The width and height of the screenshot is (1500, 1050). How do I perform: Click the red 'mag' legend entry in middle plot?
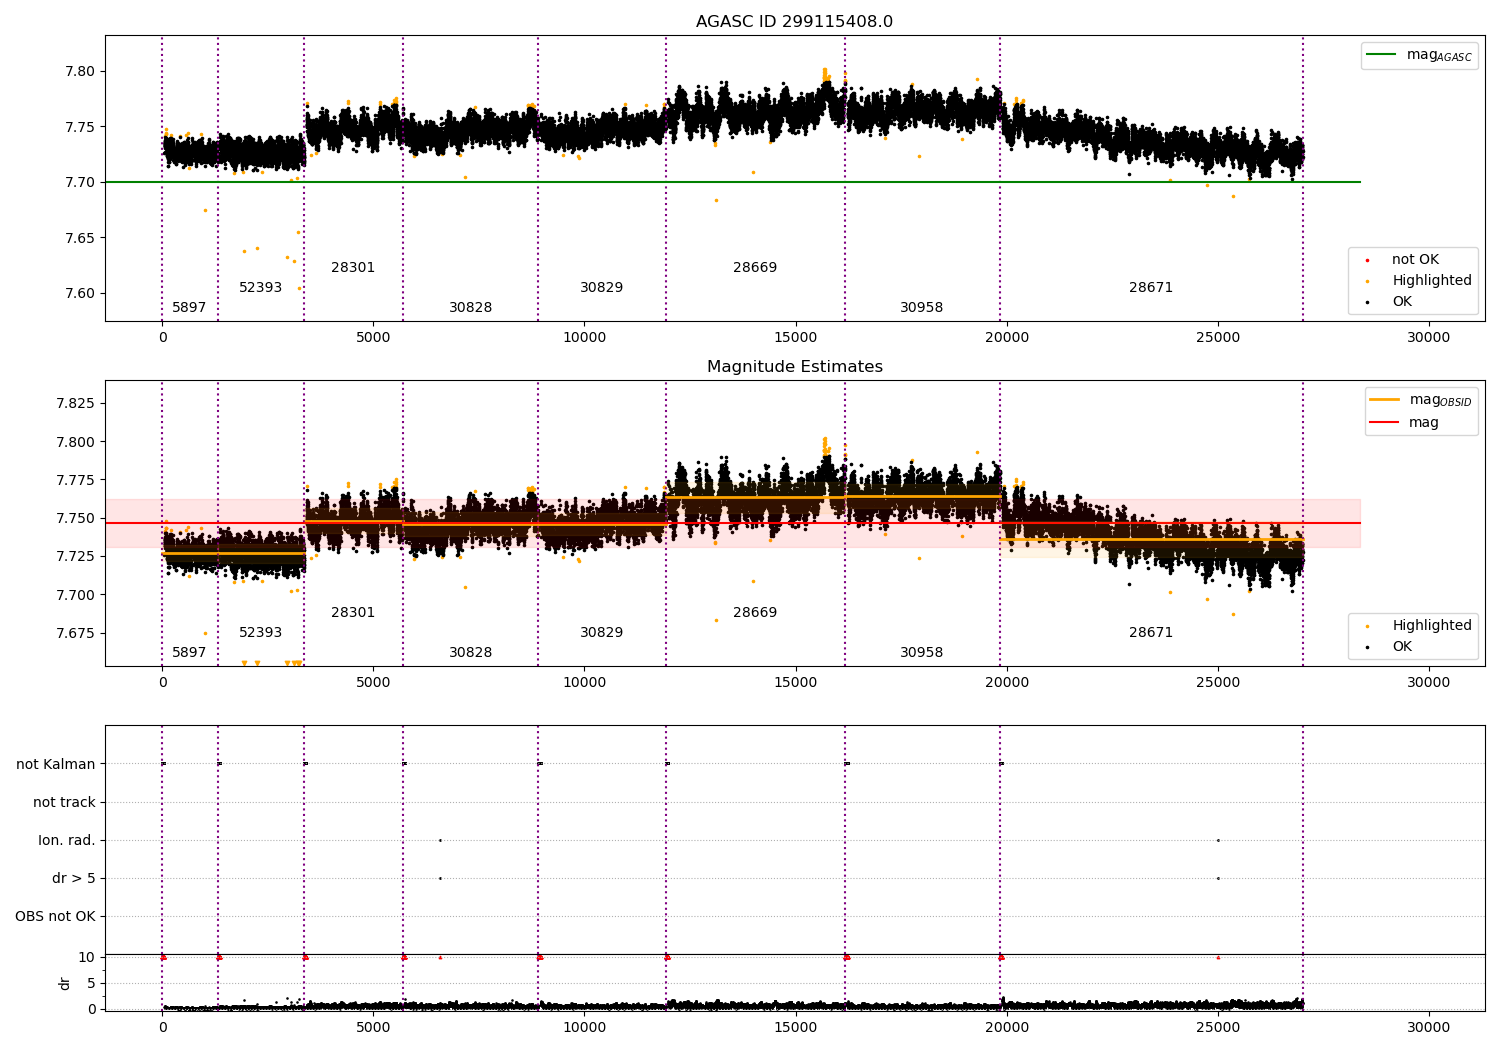1404,423
